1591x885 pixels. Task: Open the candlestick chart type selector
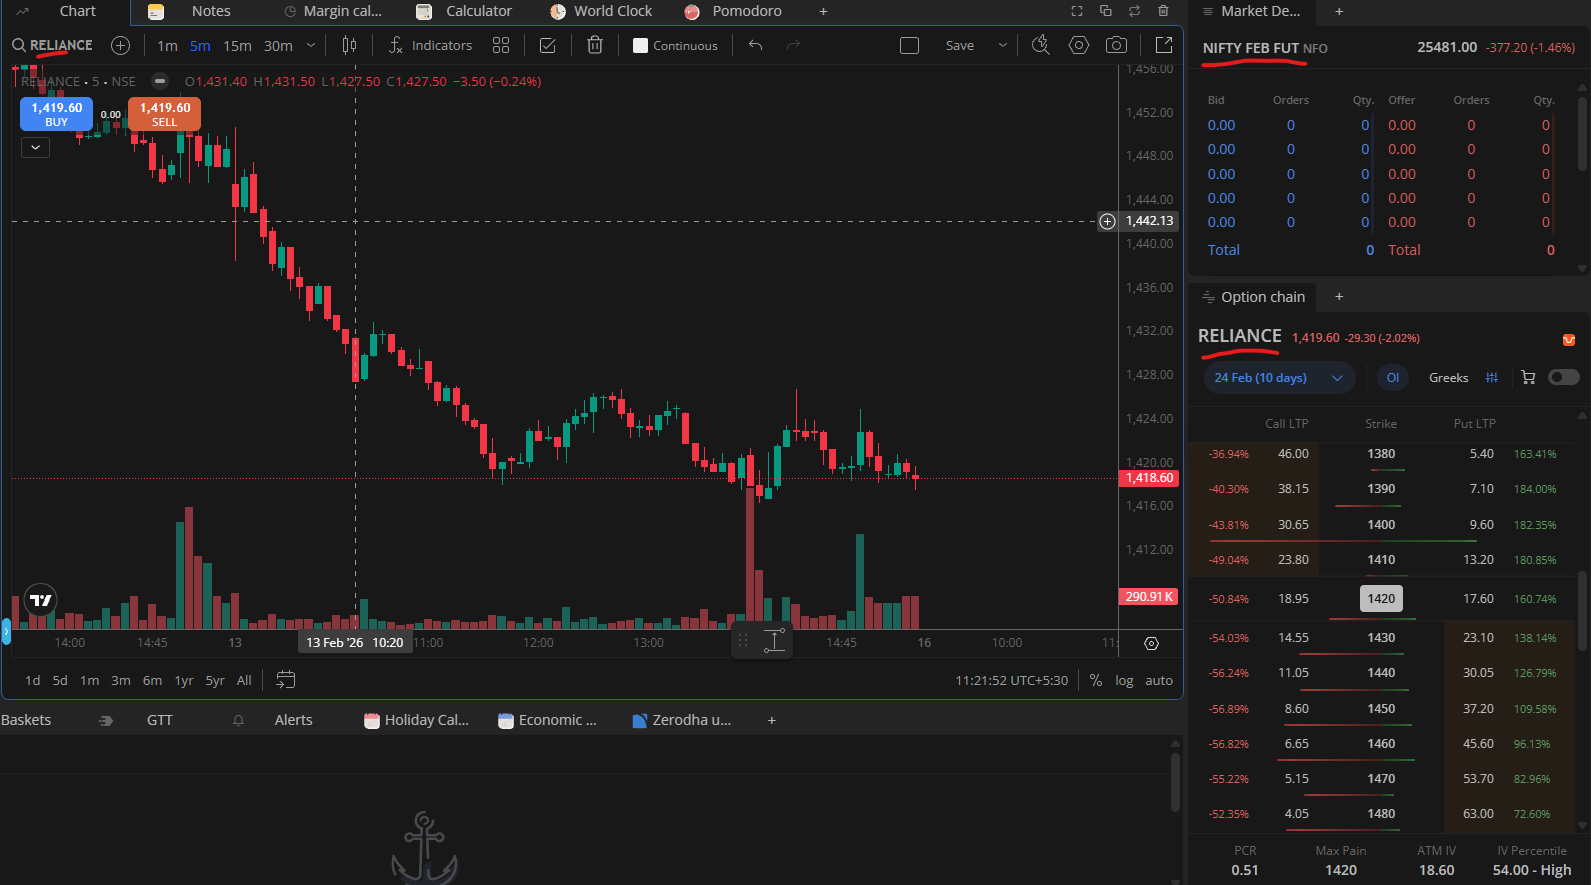(x=349, y=45)
